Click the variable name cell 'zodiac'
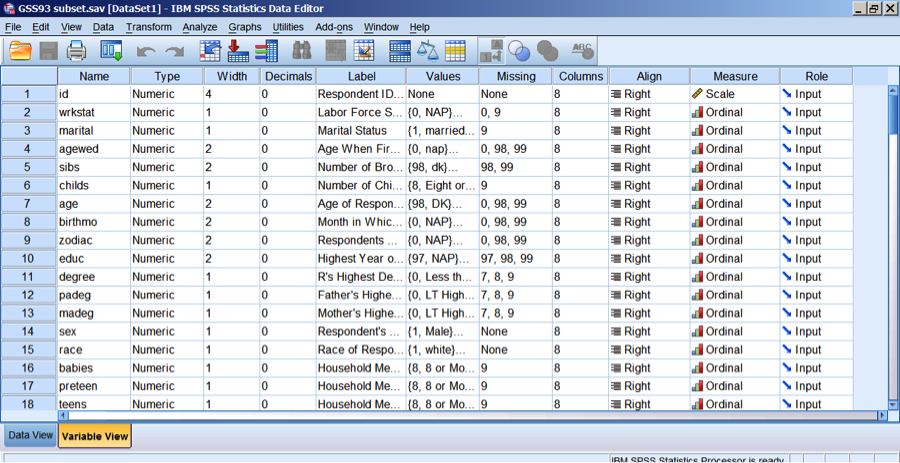The height and width of the screenshot is (463, 900). click(x=94, y=240)
